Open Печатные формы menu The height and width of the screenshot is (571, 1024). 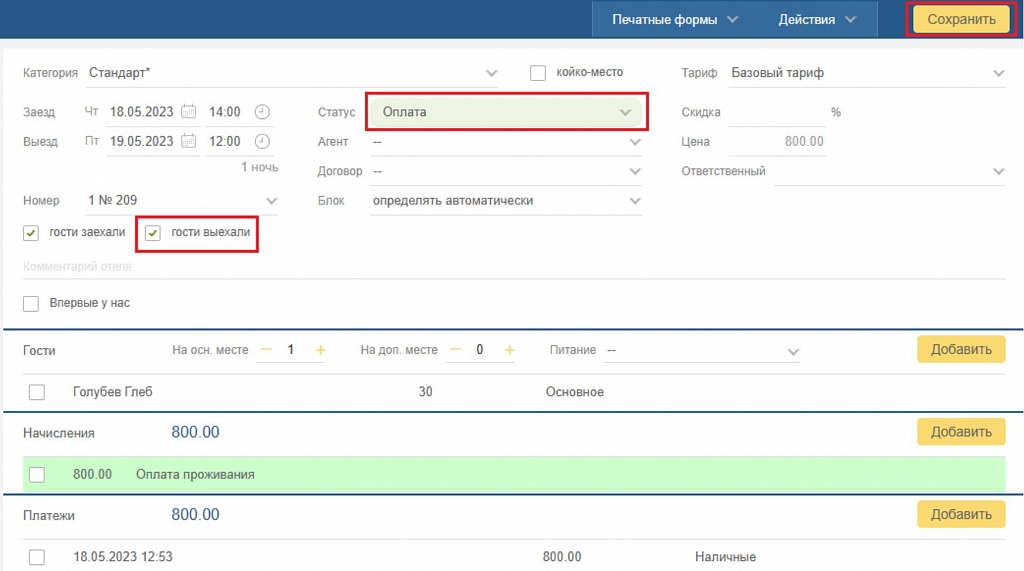(x=675, y=20)
